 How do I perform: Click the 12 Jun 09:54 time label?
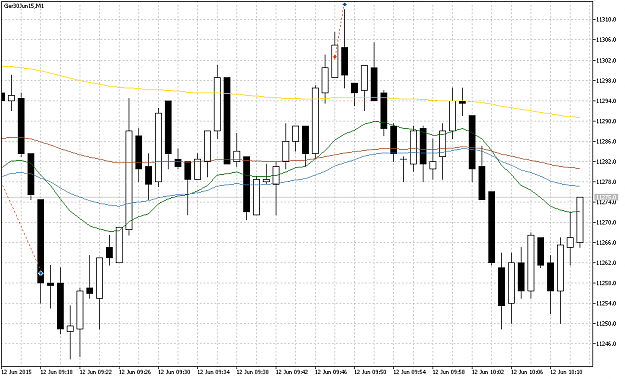pyautogui.click(x=410, y=372)
